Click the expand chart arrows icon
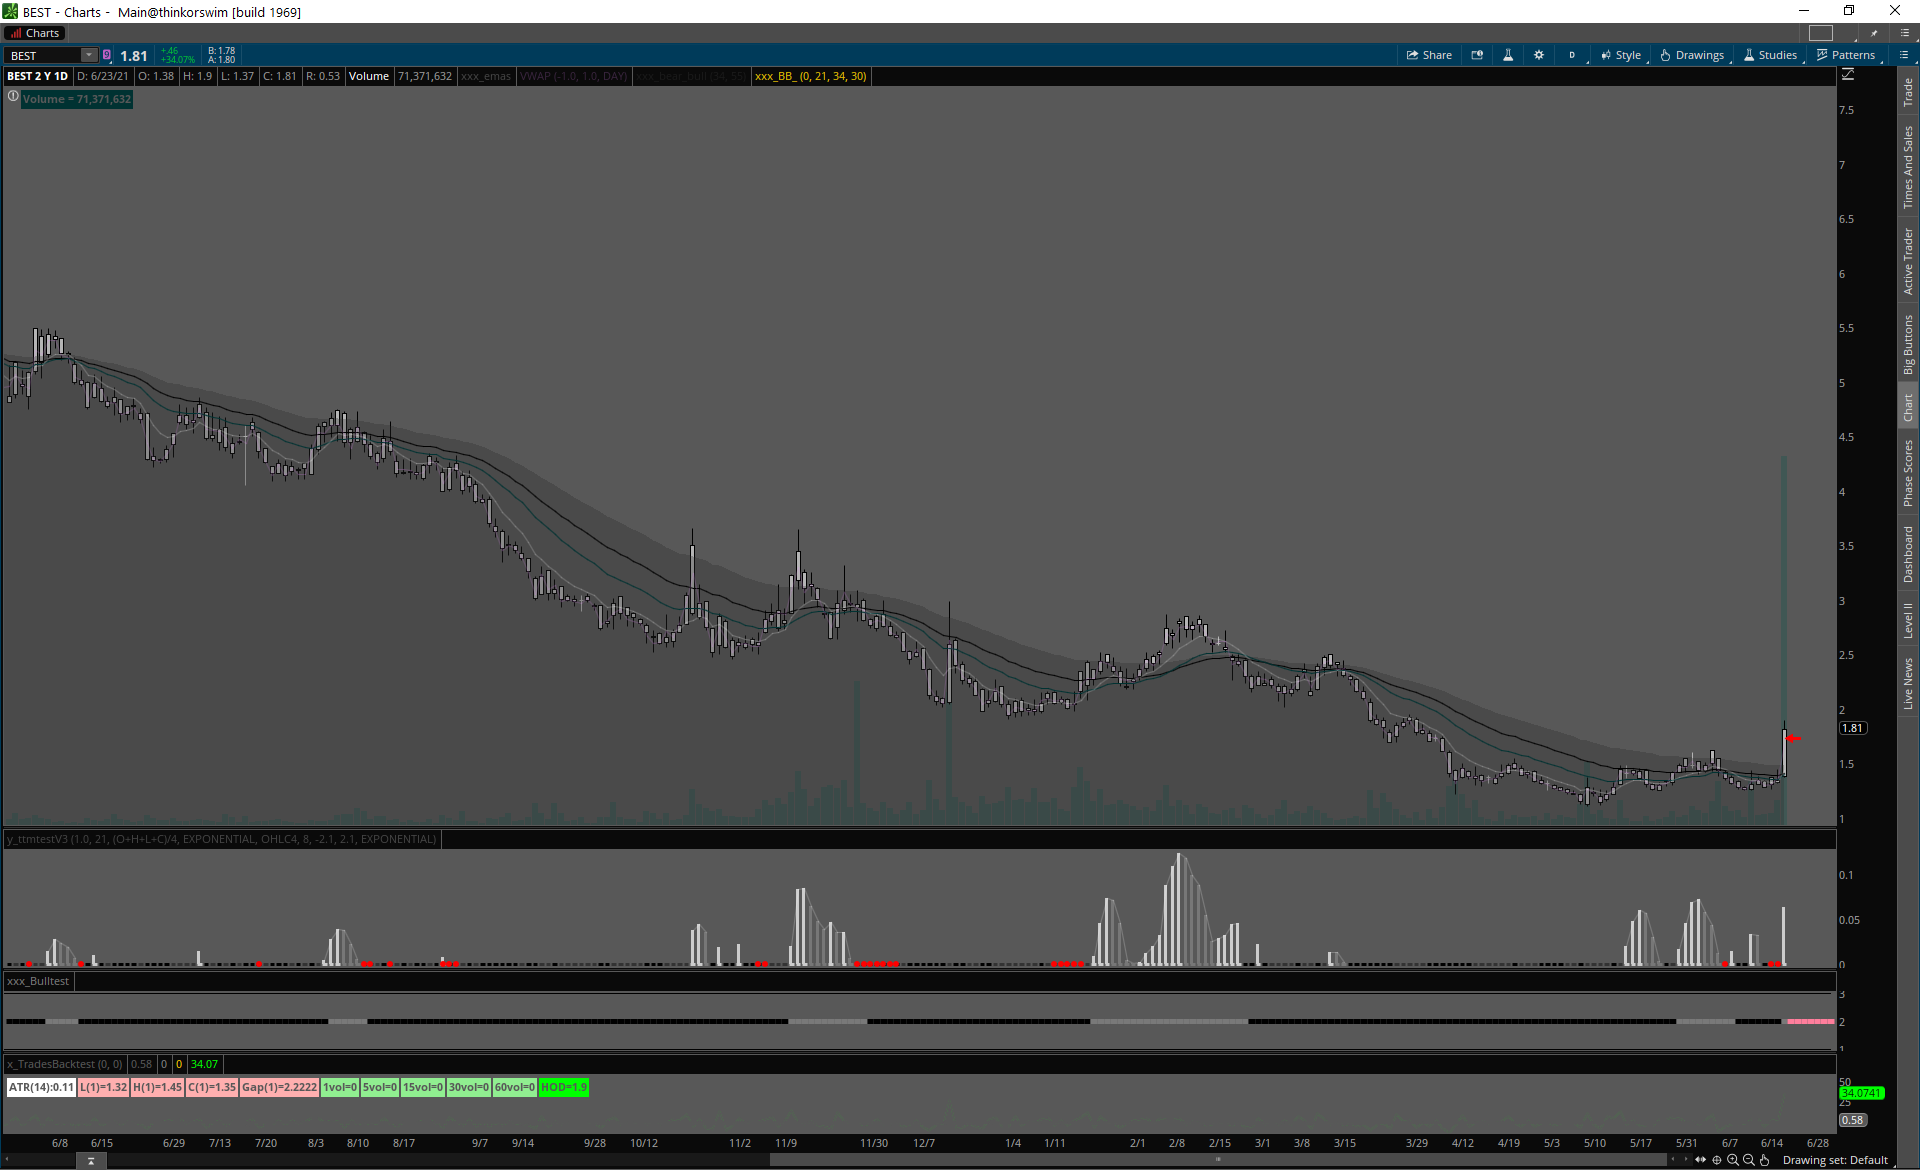 tap(1700, 1160)
